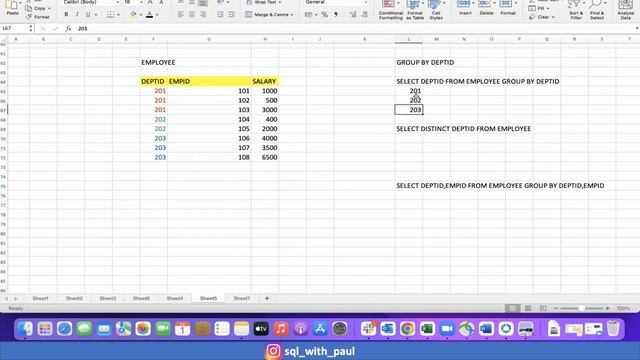Click the Clear eraser button

pos(542,17)
